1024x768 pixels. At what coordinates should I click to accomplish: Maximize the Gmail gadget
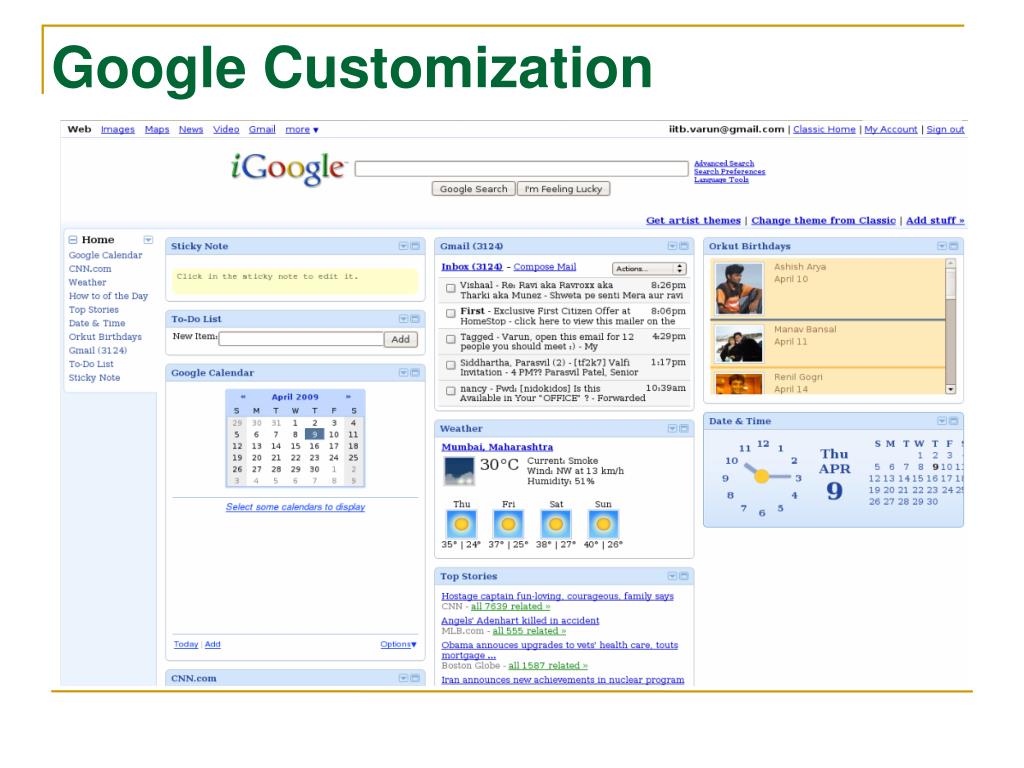684,246
